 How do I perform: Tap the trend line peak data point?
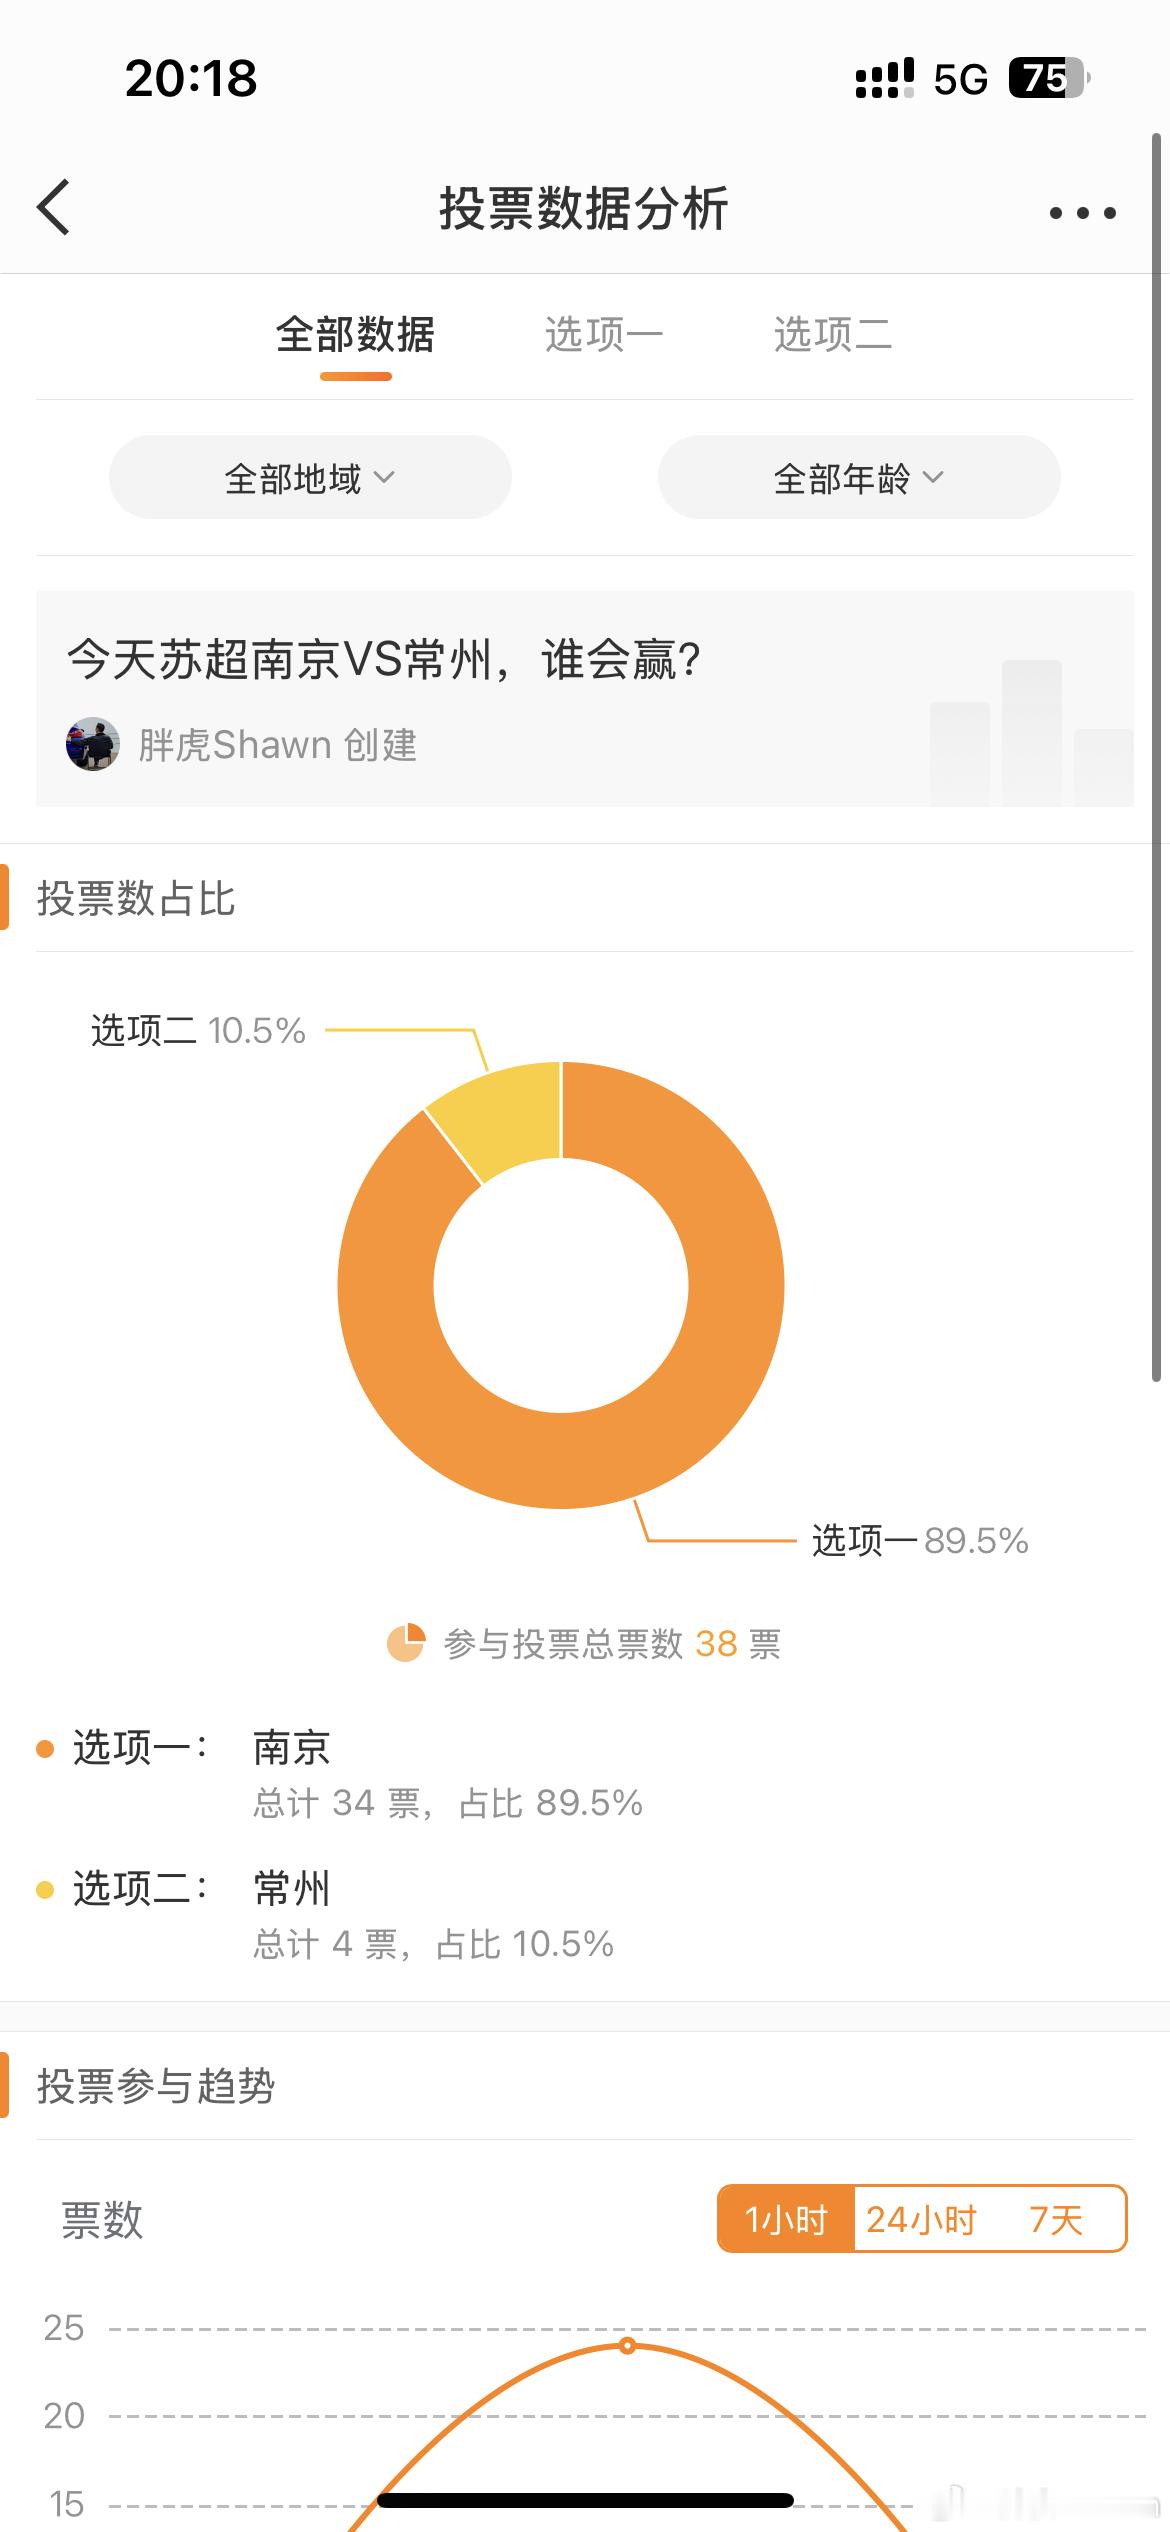(627, 2345)
